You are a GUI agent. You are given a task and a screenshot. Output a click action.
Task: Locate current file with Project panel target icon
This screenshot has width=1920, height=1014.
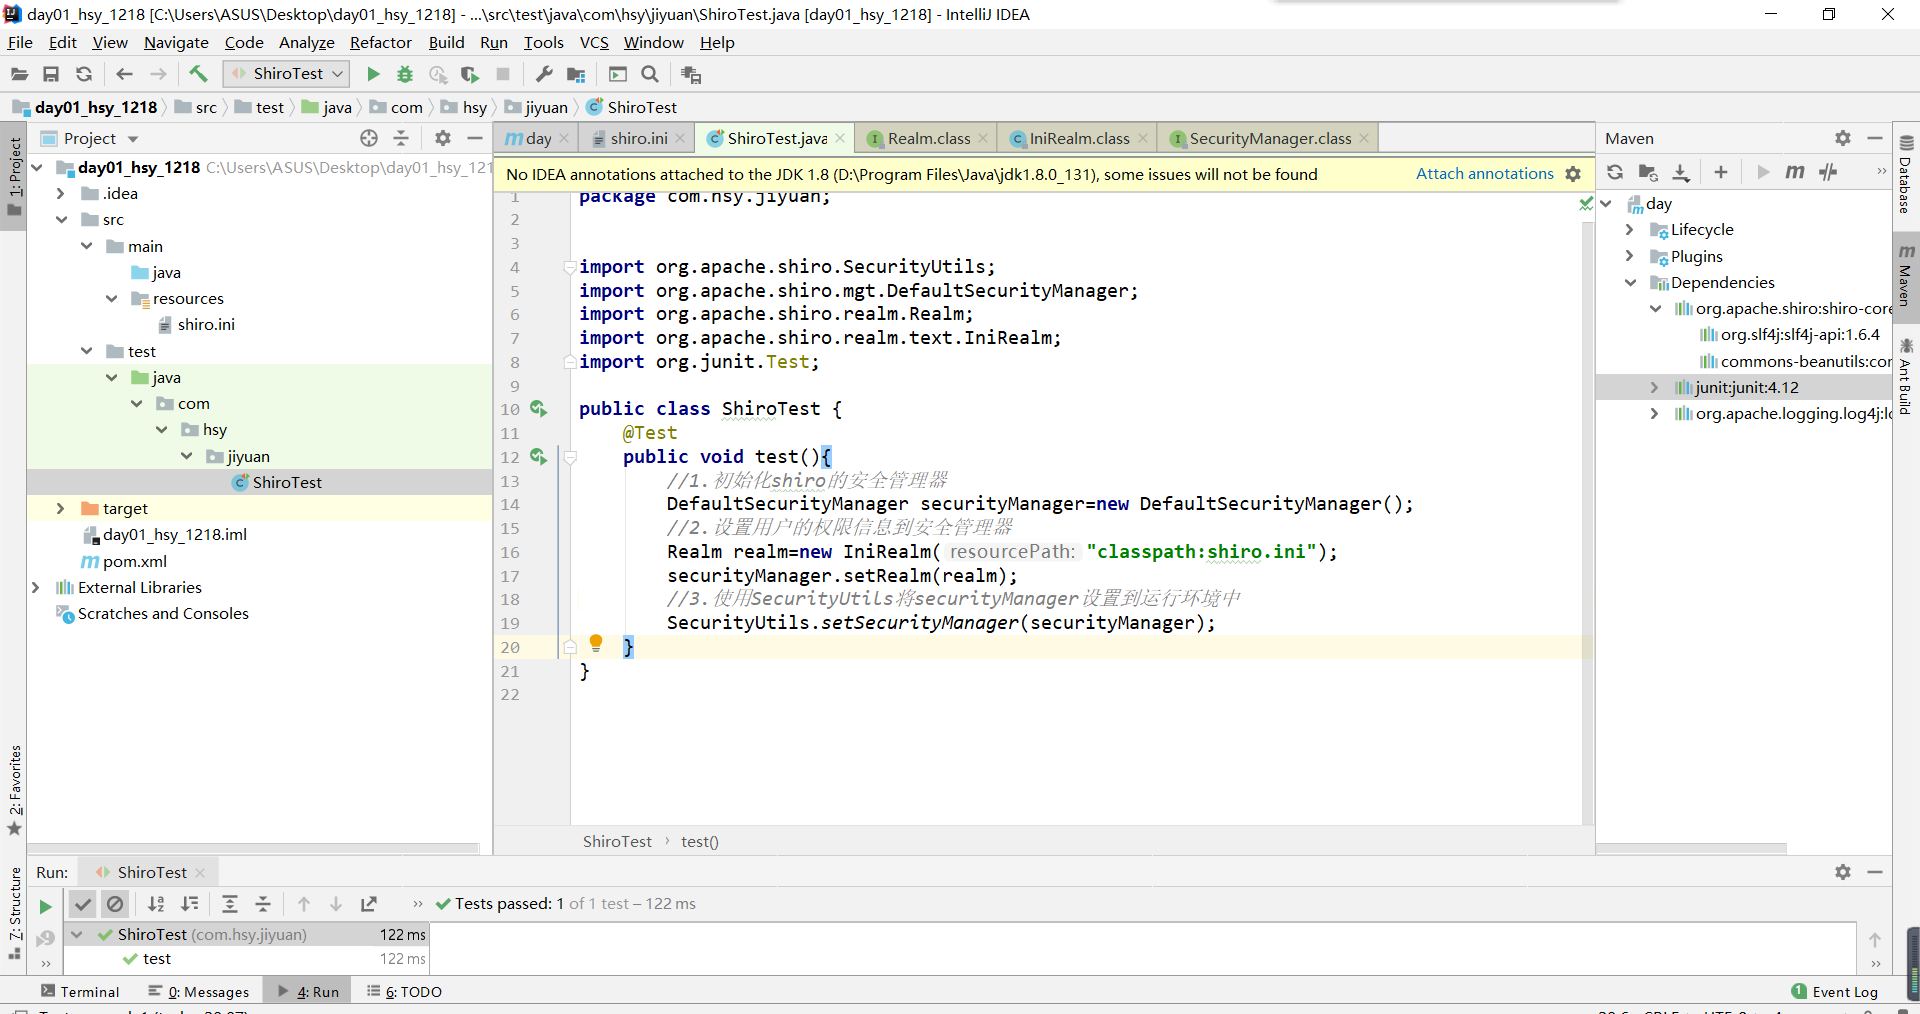(369, 138)
